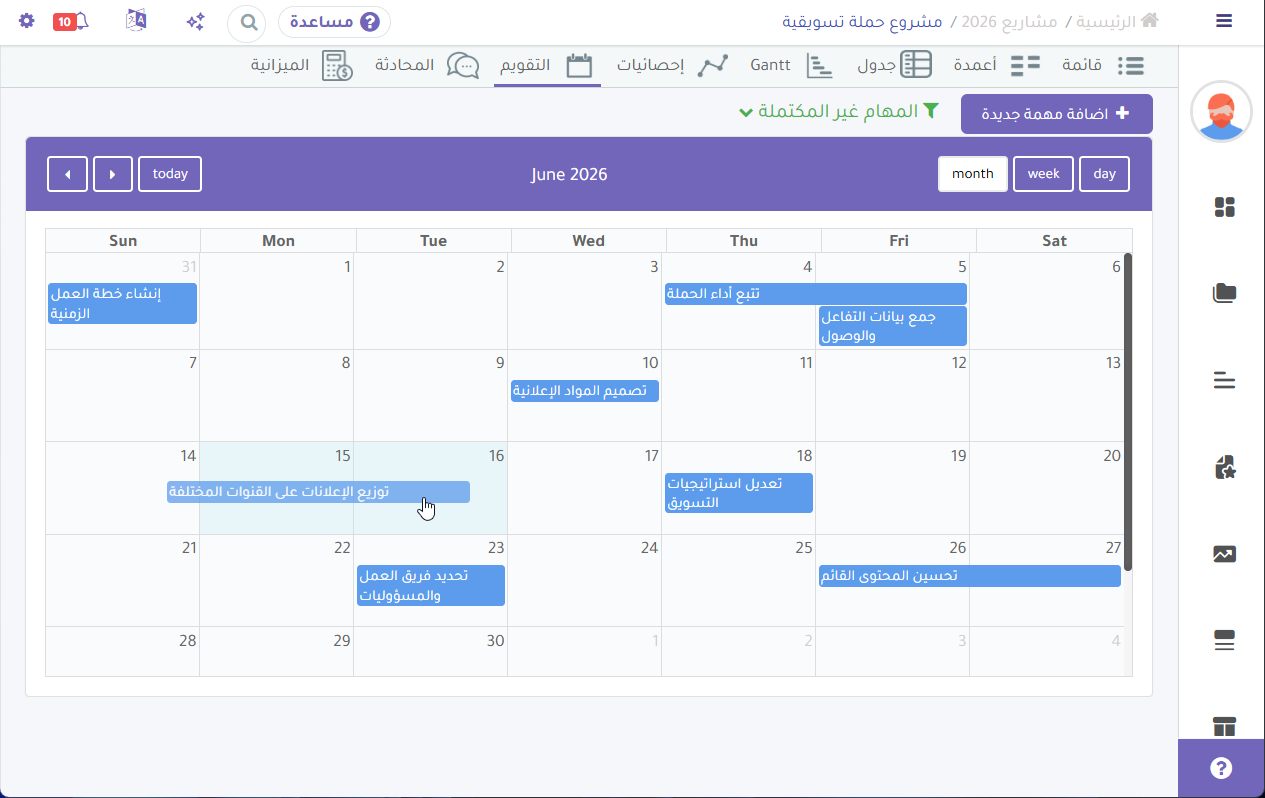Open notifications bell with 10 badge

71,21
